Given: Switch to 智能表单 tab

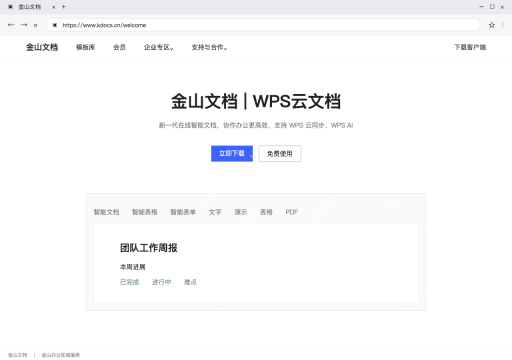Looking at the screenshot, I should pyautogui.click(x=183, y=212).
